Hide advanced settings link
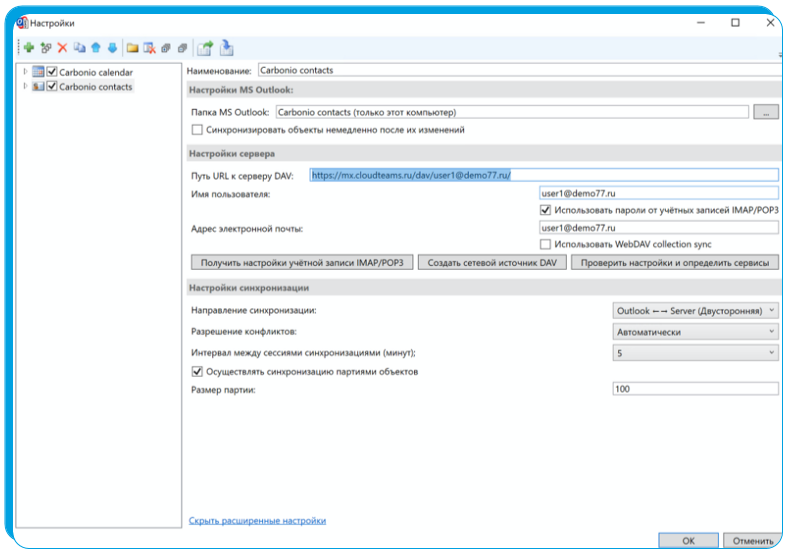The height and width of the screenshot is (553, 790). point(257,520)
